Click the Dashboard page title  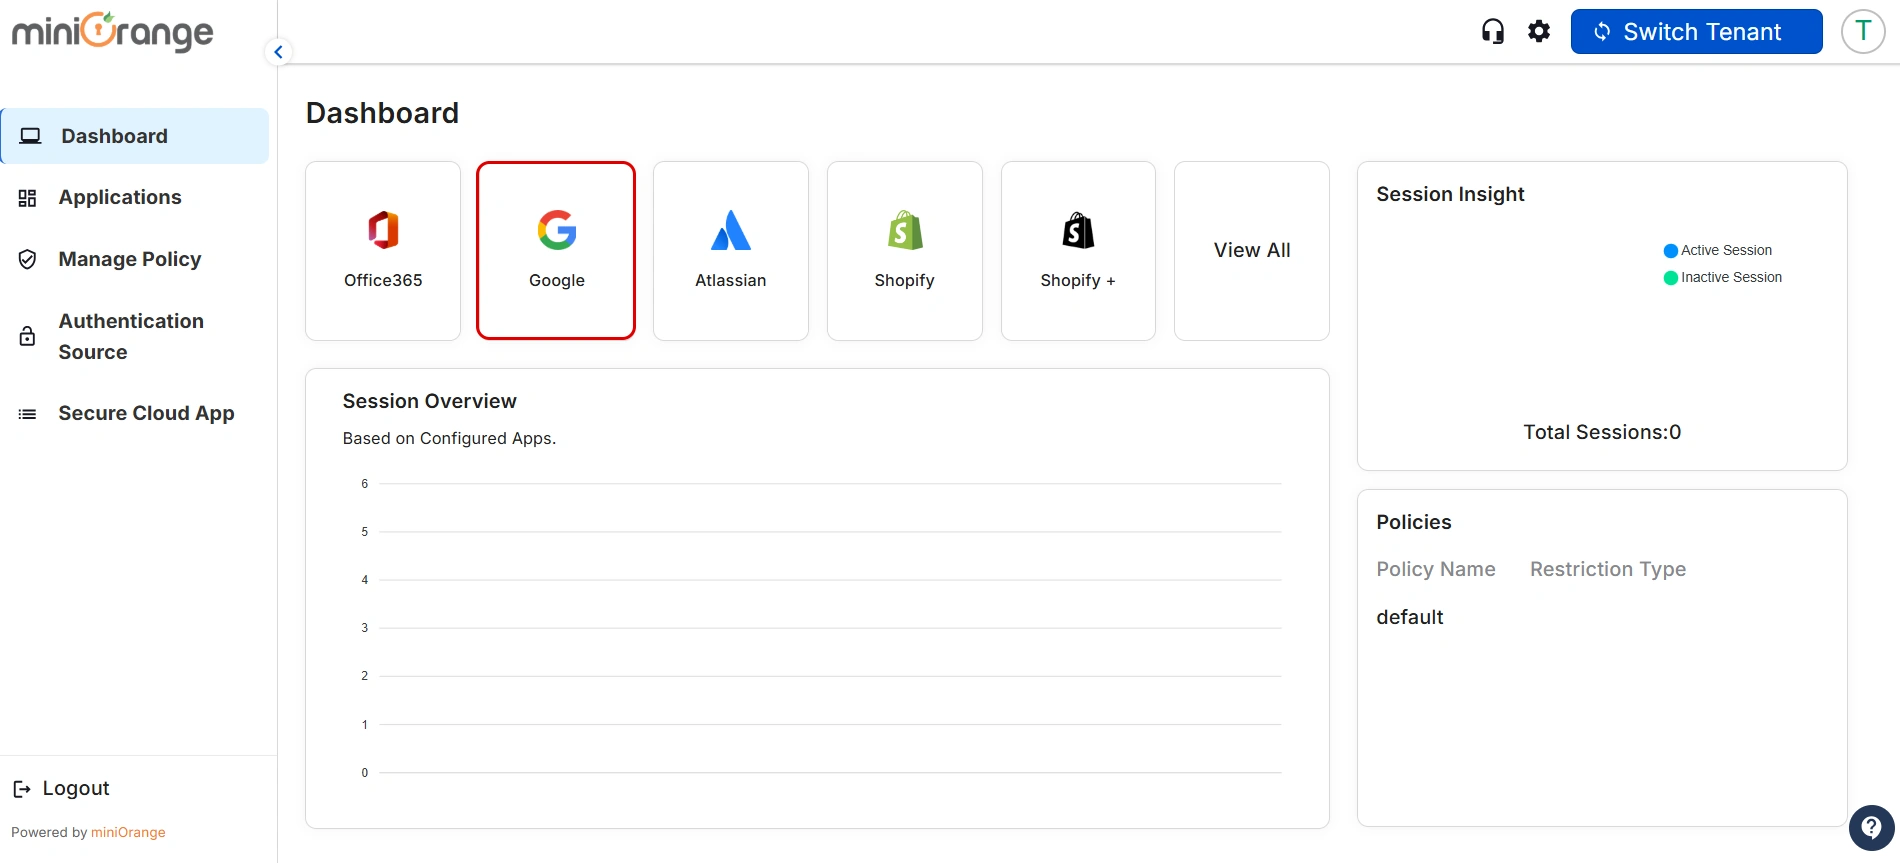point(383,113)
